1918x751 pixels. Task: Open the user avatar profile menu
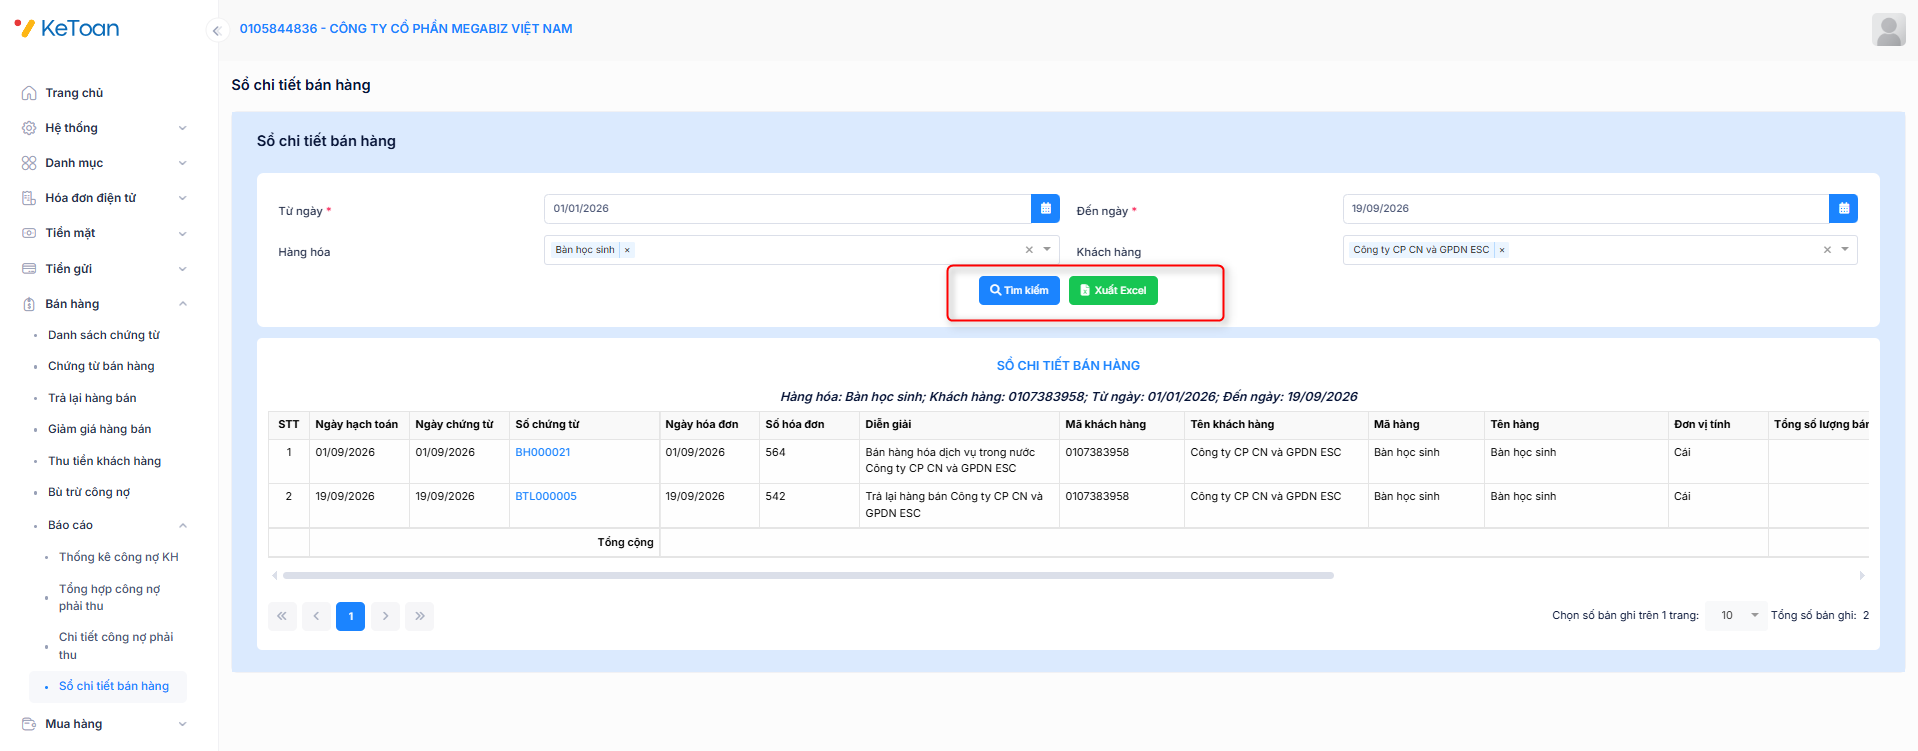point(1889,29)
